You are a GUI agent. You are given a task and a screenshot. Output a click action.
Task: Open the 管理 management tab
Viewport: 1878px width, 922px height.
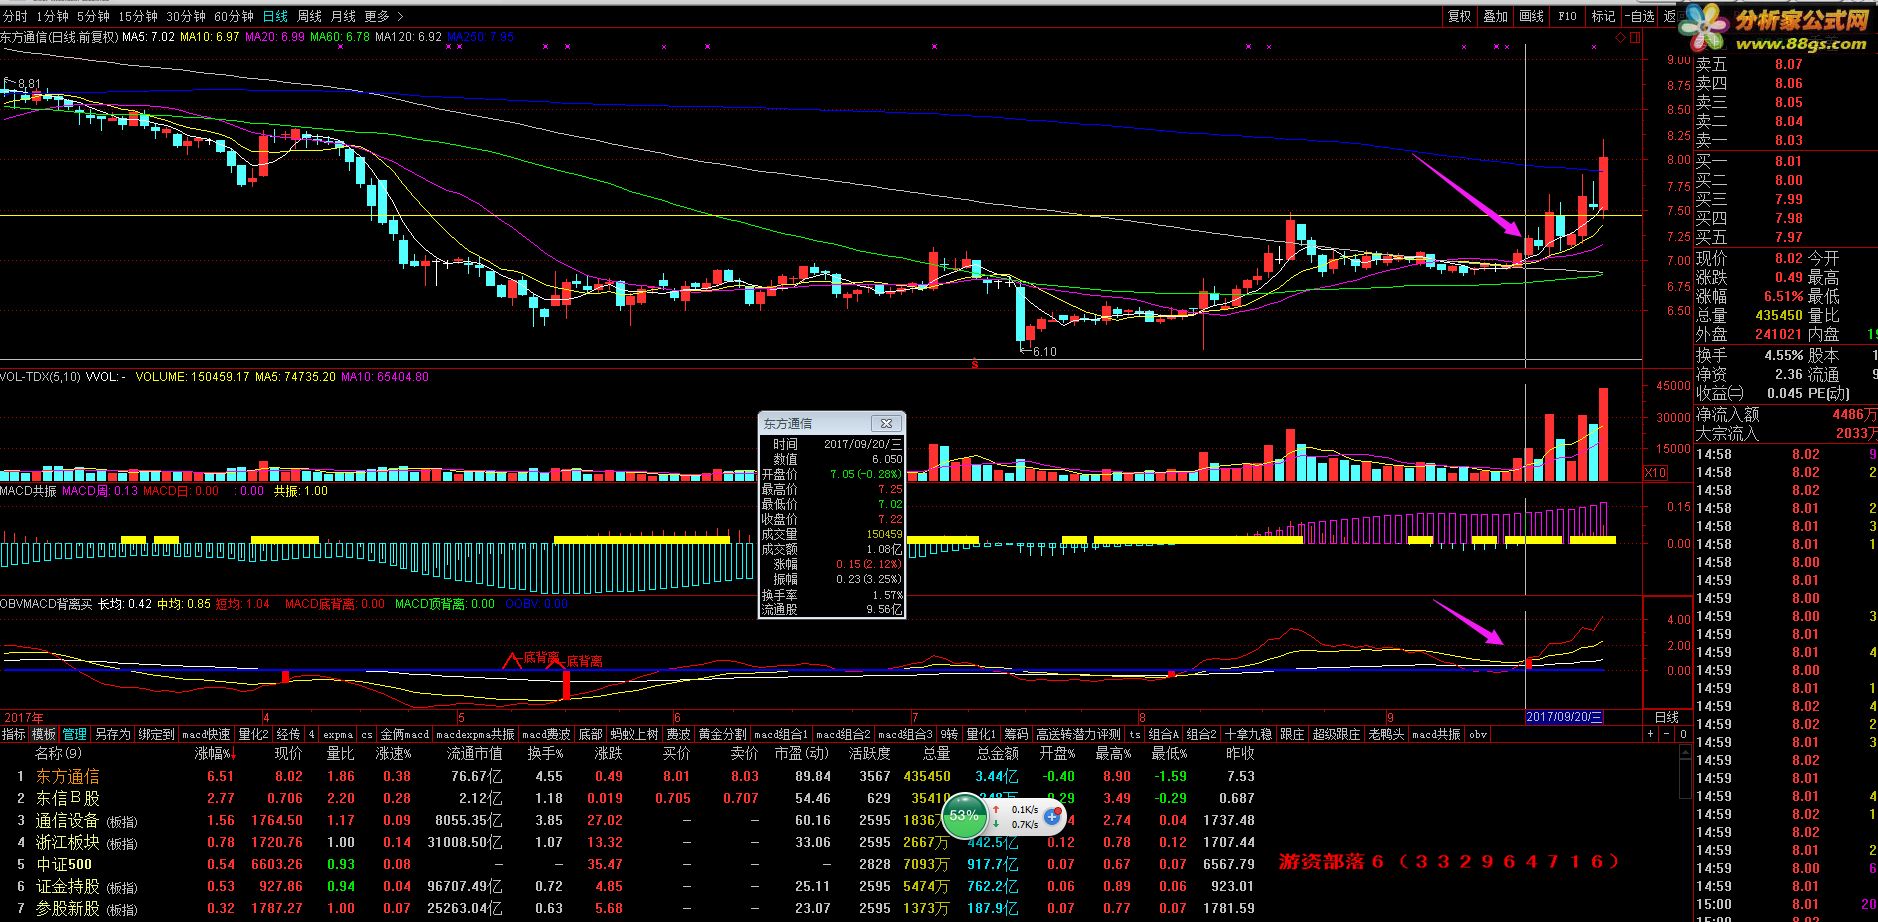tap(75, 734)
